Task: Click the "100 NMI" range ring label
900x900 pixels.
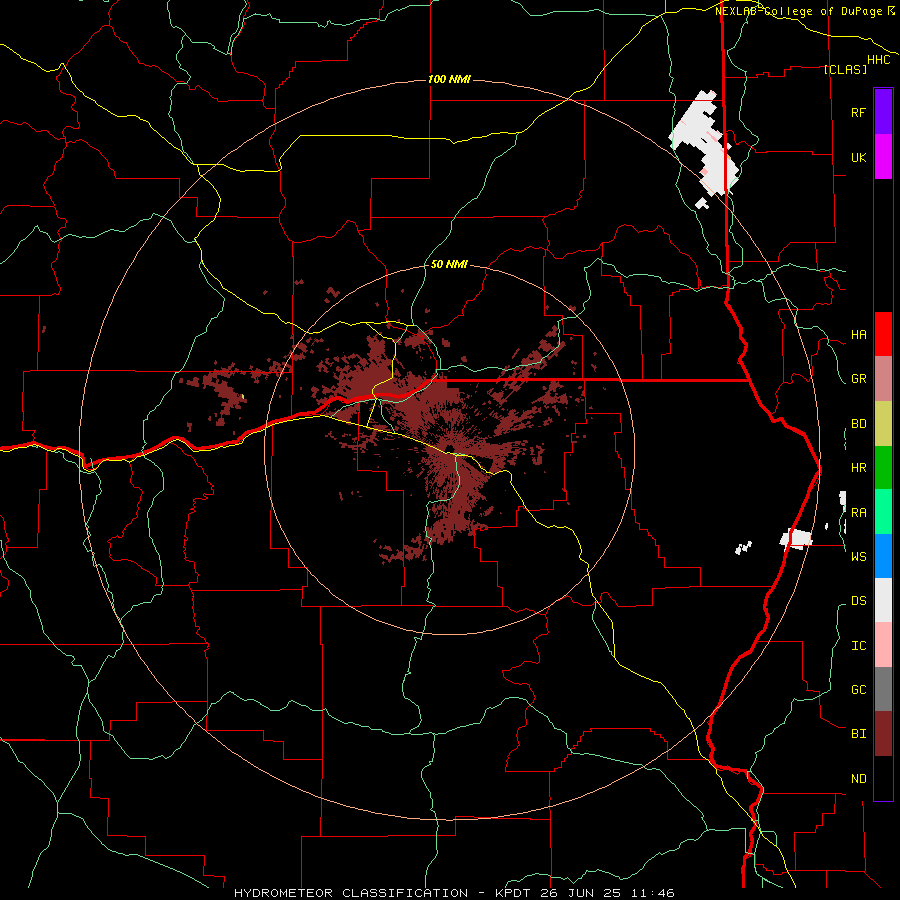Action: click(x=449, y=79)
